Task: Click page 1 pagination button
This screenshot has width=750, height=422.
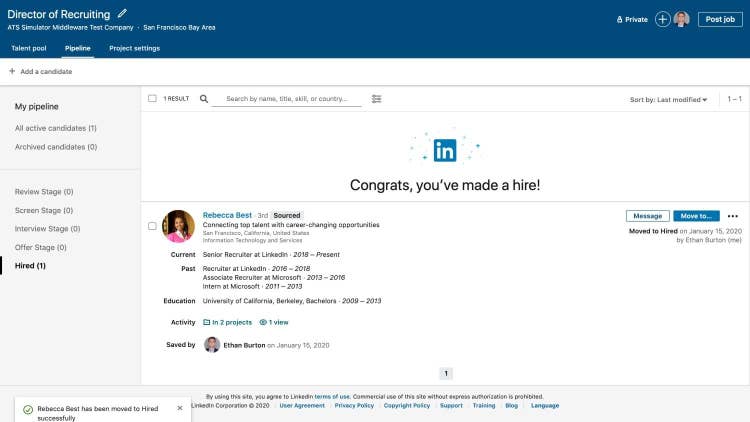Action: [x=446, y=373]
